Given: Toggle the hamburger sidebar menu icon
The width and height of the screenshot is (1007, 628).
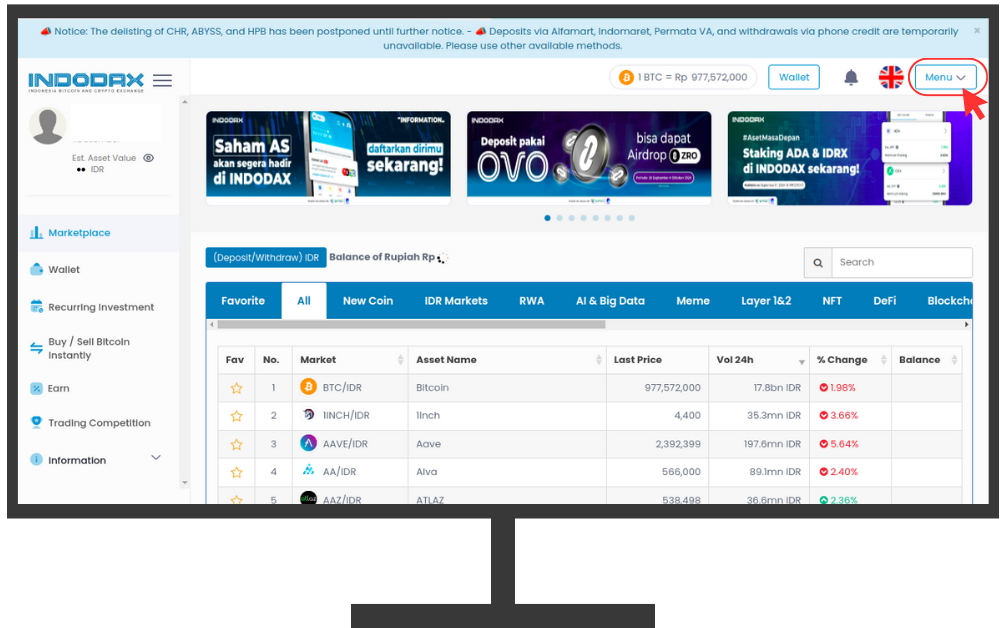Looking at the screenshot, I should pyautogui.click(x=162, y=80).
